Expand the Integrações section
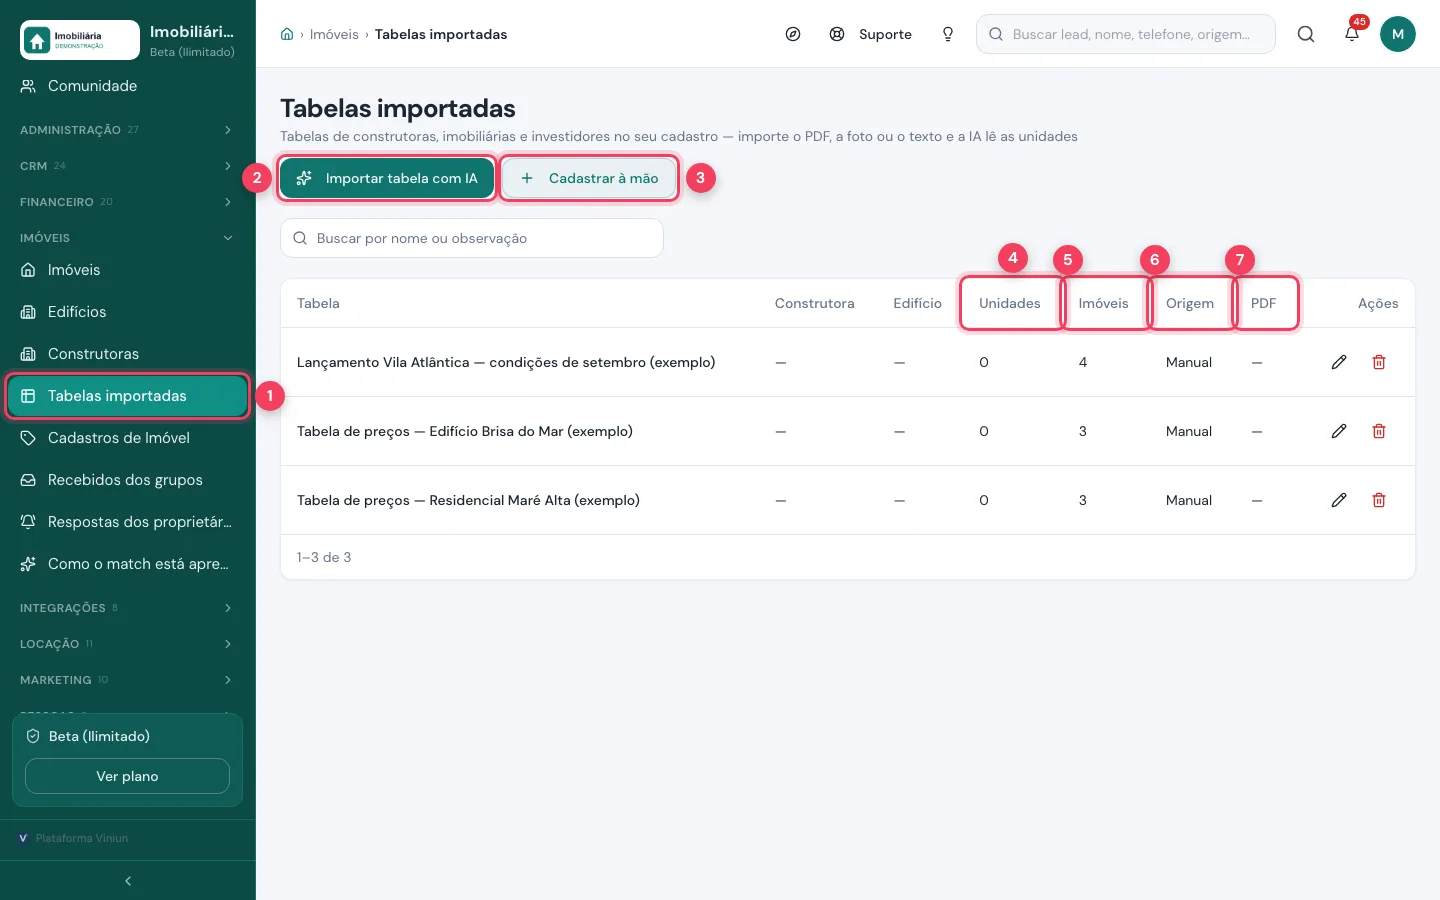This screenshot has height=900, width=1440. pyautogui.click(x=128, y=608)
